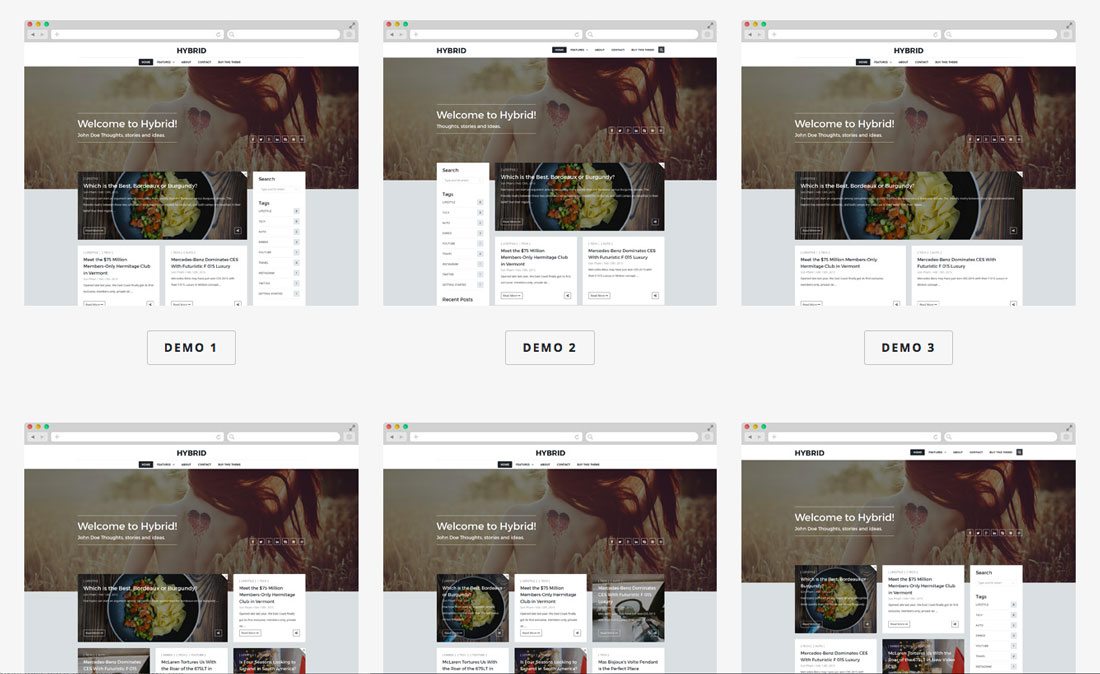Viewport: 1100px width, 674px height.
Task: Open the DEMO 3 button
Action: pyautogui.click(x=908, y=347)
